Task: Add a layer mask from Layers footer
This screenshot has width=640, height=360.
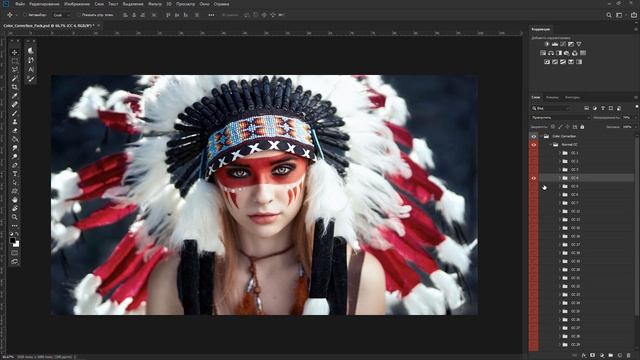Action: click(593, 356)
